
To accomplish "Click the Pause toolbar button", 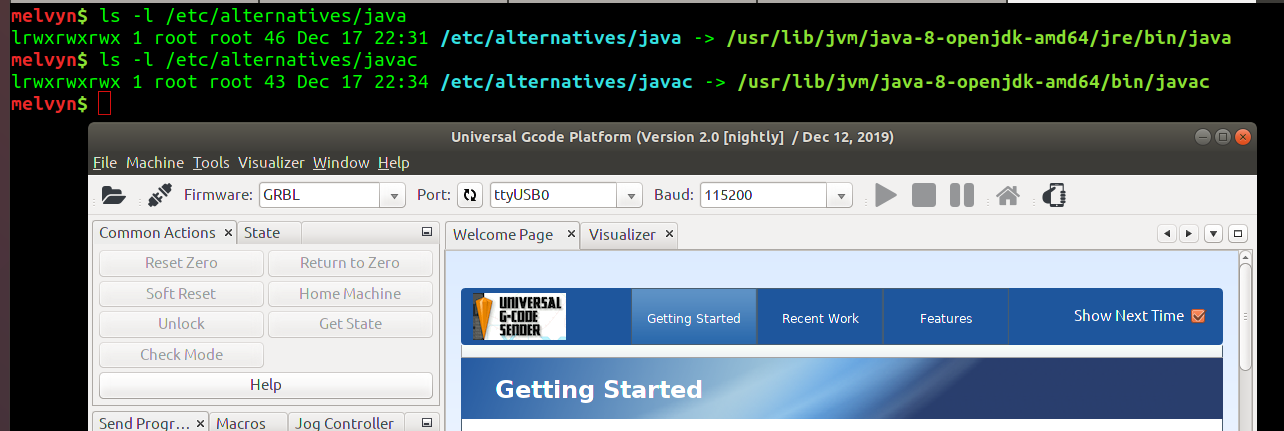I will (961, 195).
